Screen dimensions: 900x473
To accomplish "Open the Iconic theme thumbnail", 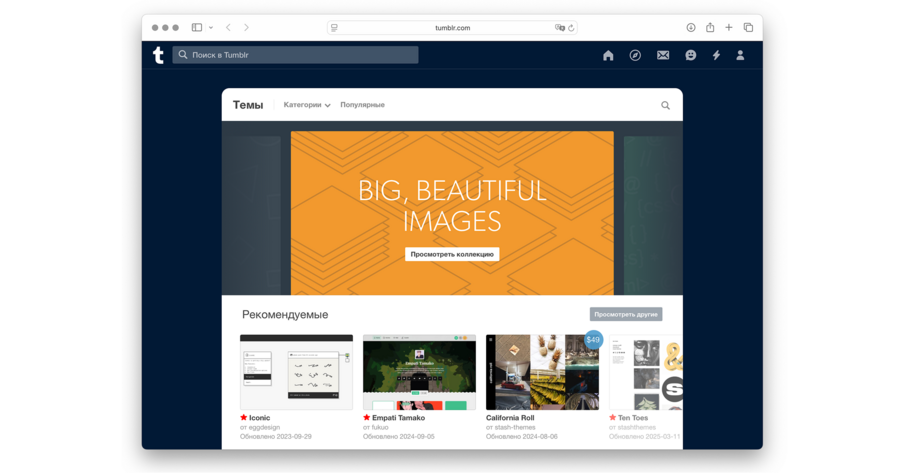I will click(296, 372).
